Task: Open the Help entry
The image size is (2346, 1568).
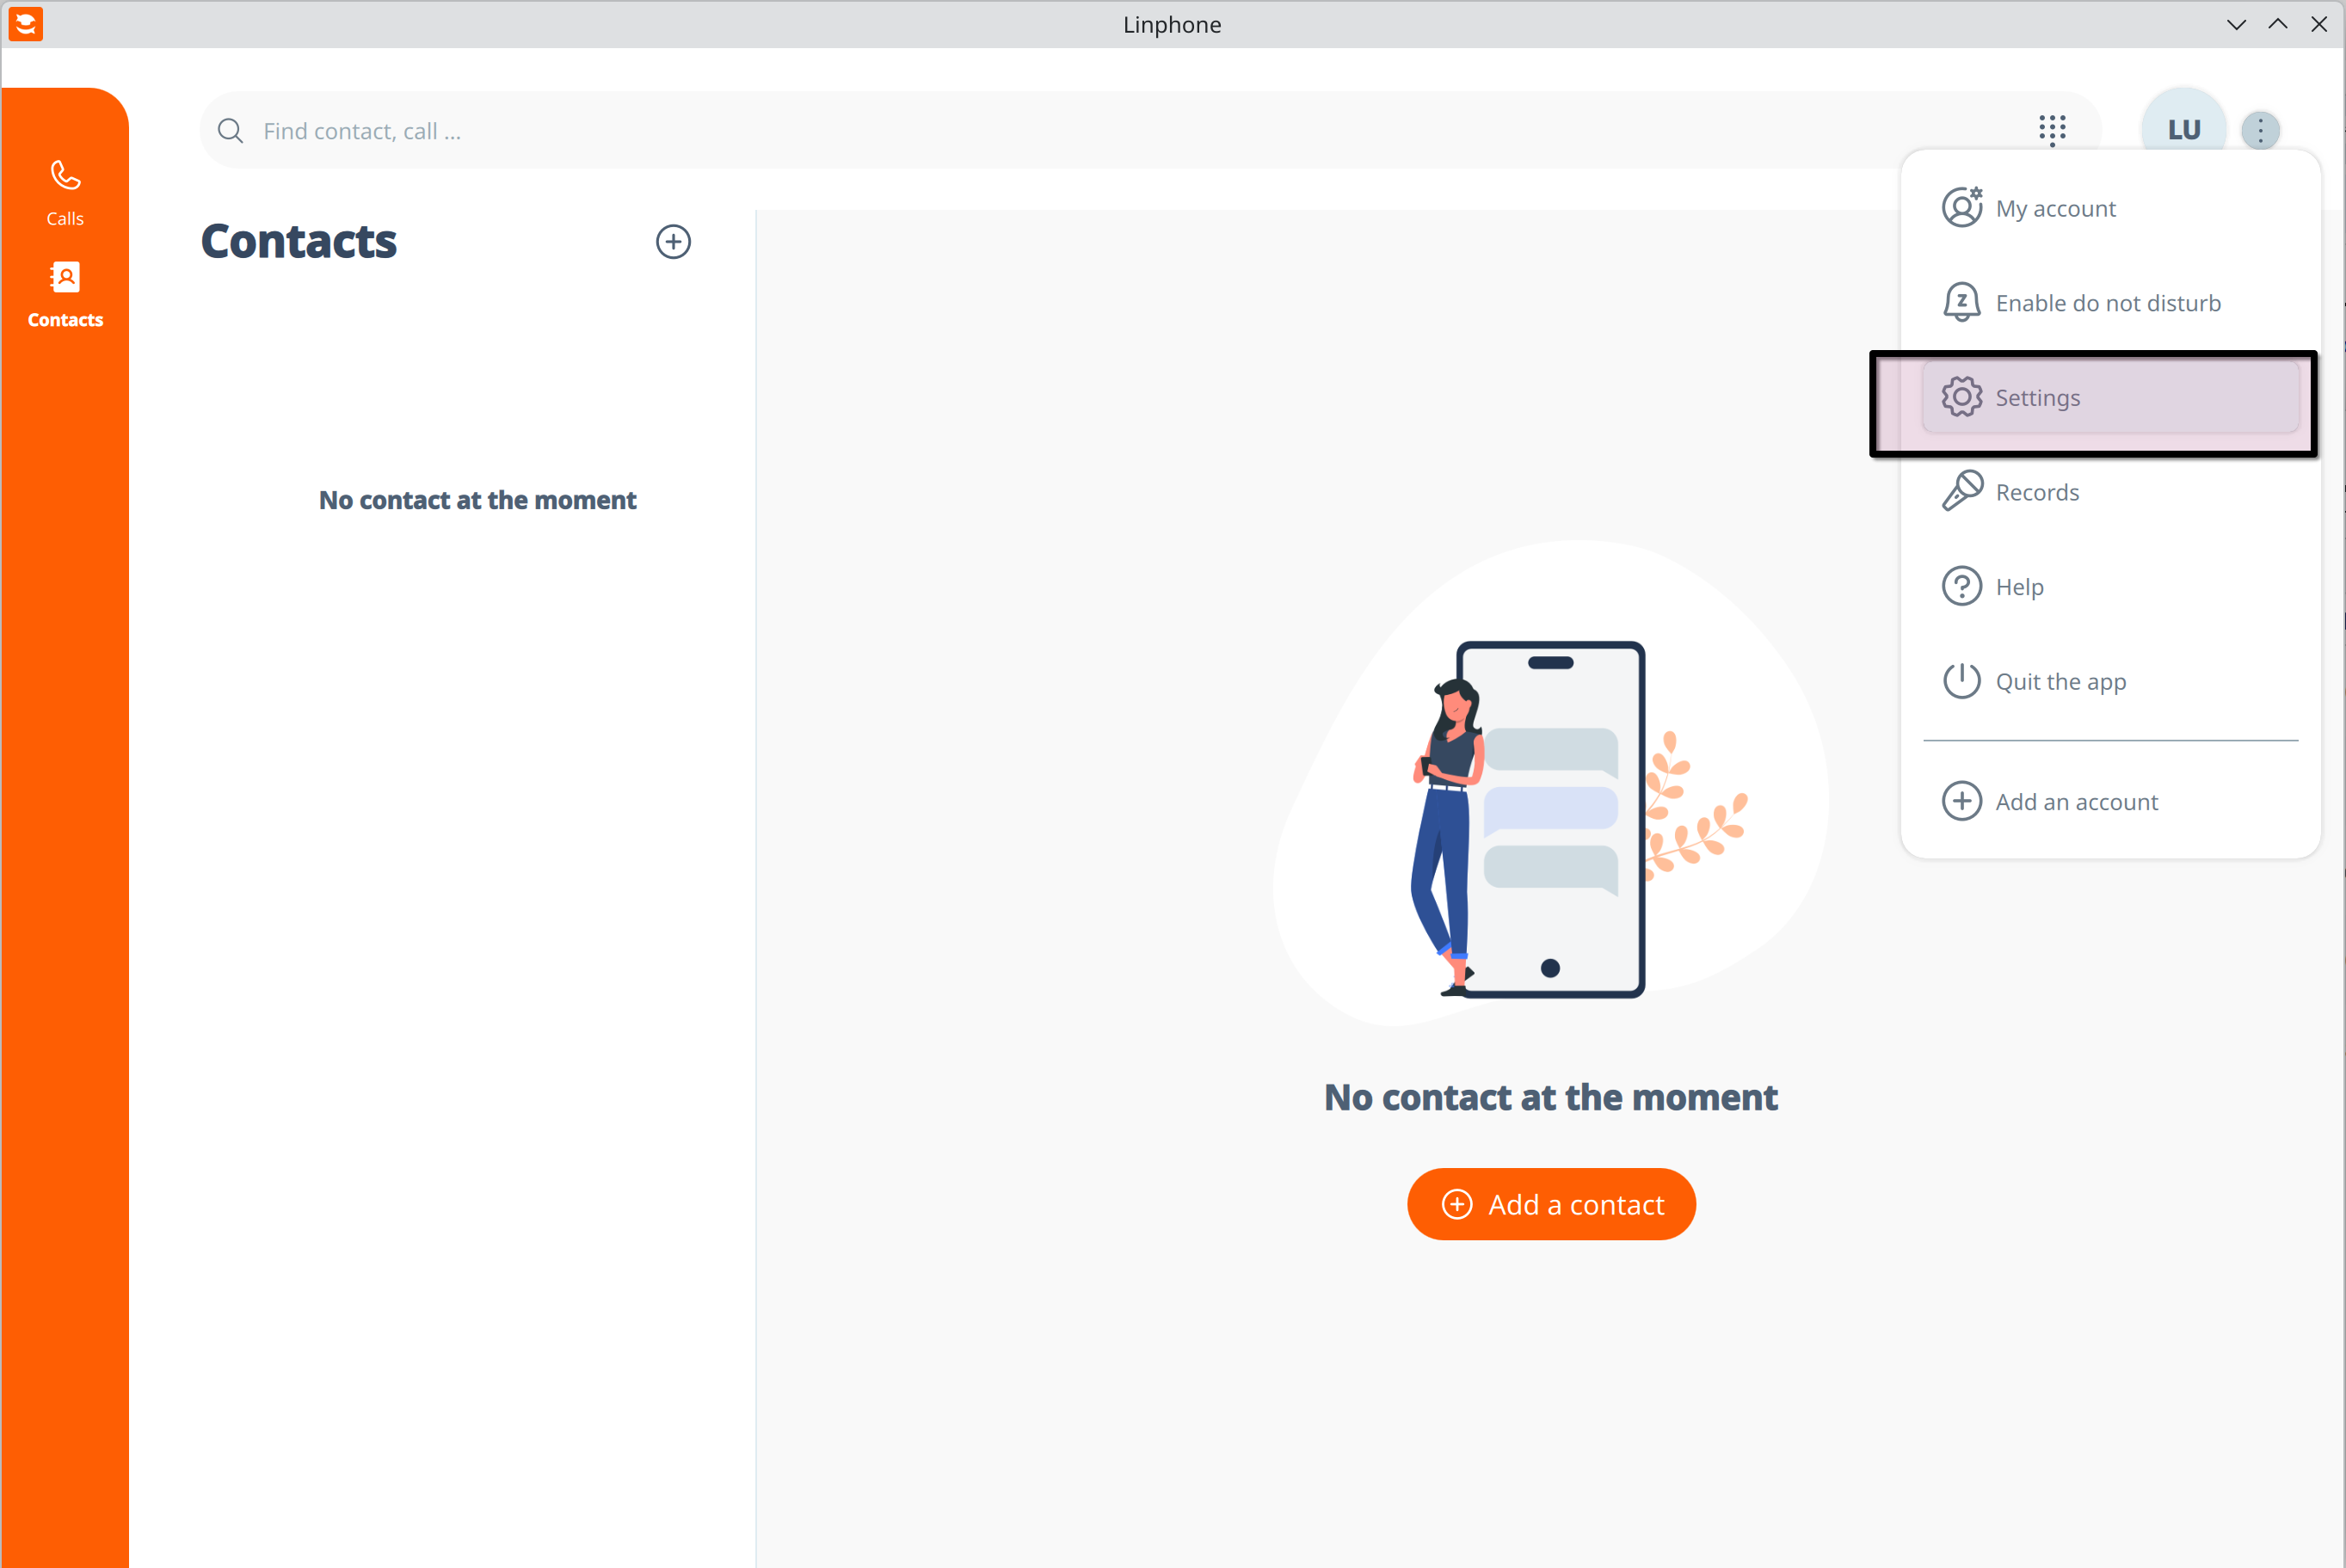Action: click(x=2019, y=586)
